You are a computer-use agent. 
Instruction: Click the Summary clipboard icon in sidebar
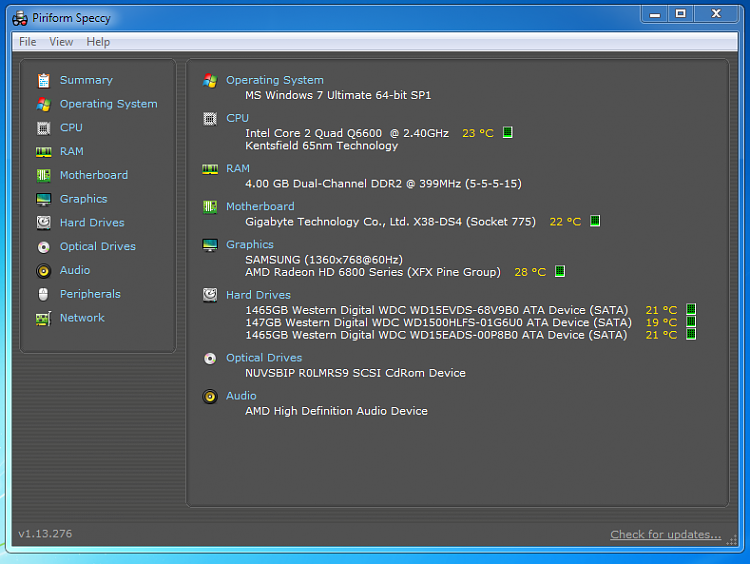(x=44, y=80)
